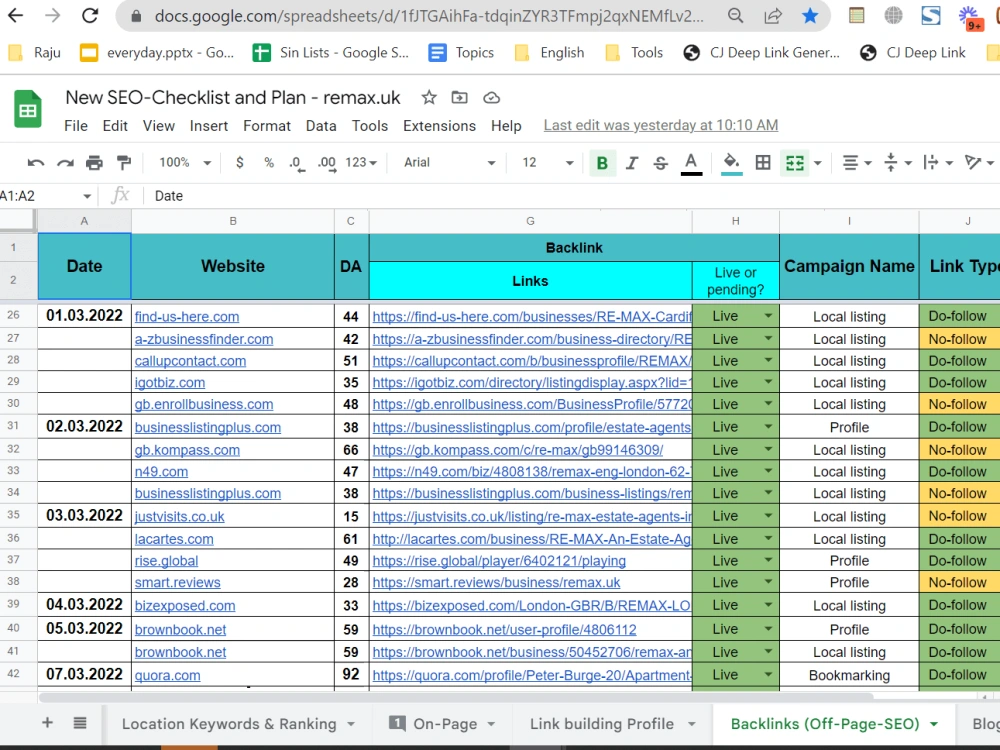Format as currency with dollar icon
Viewport: 1000px width, 750px height.
(240, 163)
